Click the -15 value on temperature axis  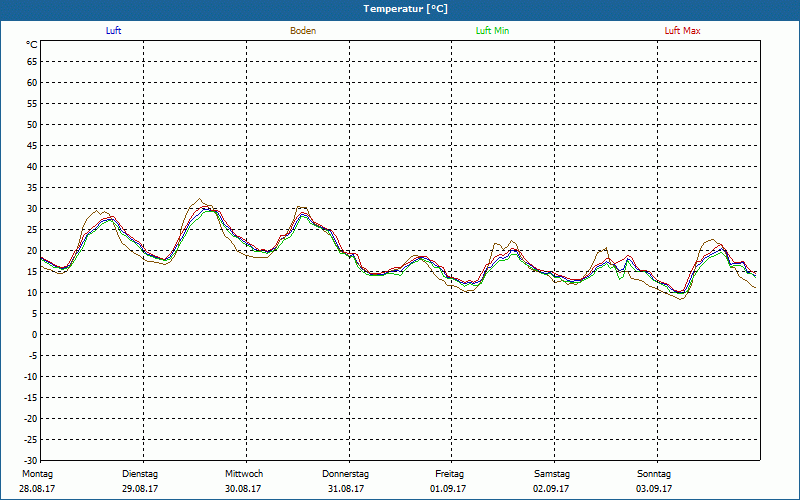30,397
